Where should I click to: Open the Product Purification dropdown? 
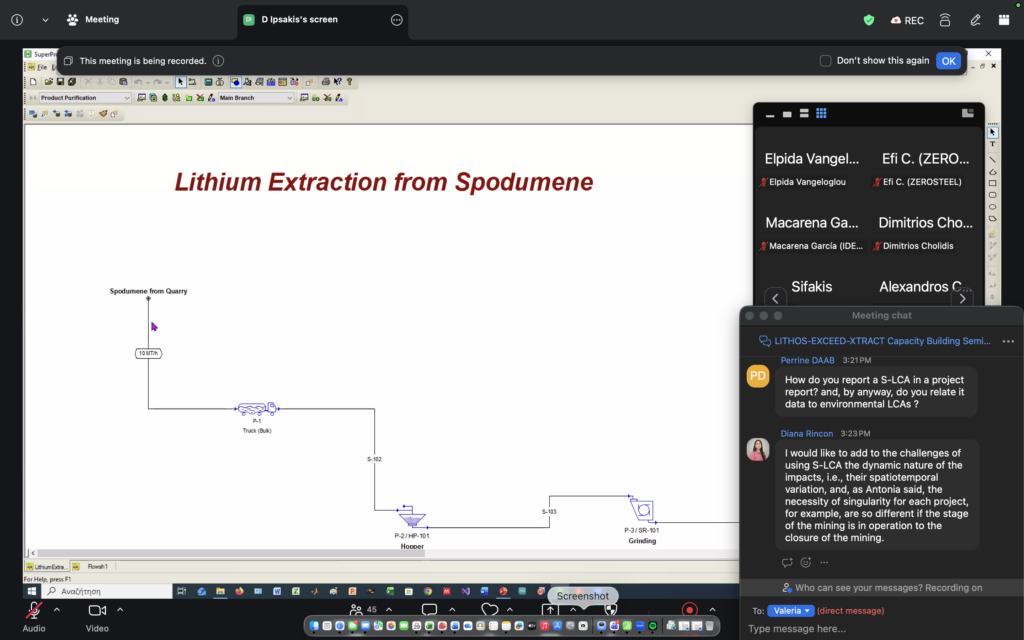85,98
